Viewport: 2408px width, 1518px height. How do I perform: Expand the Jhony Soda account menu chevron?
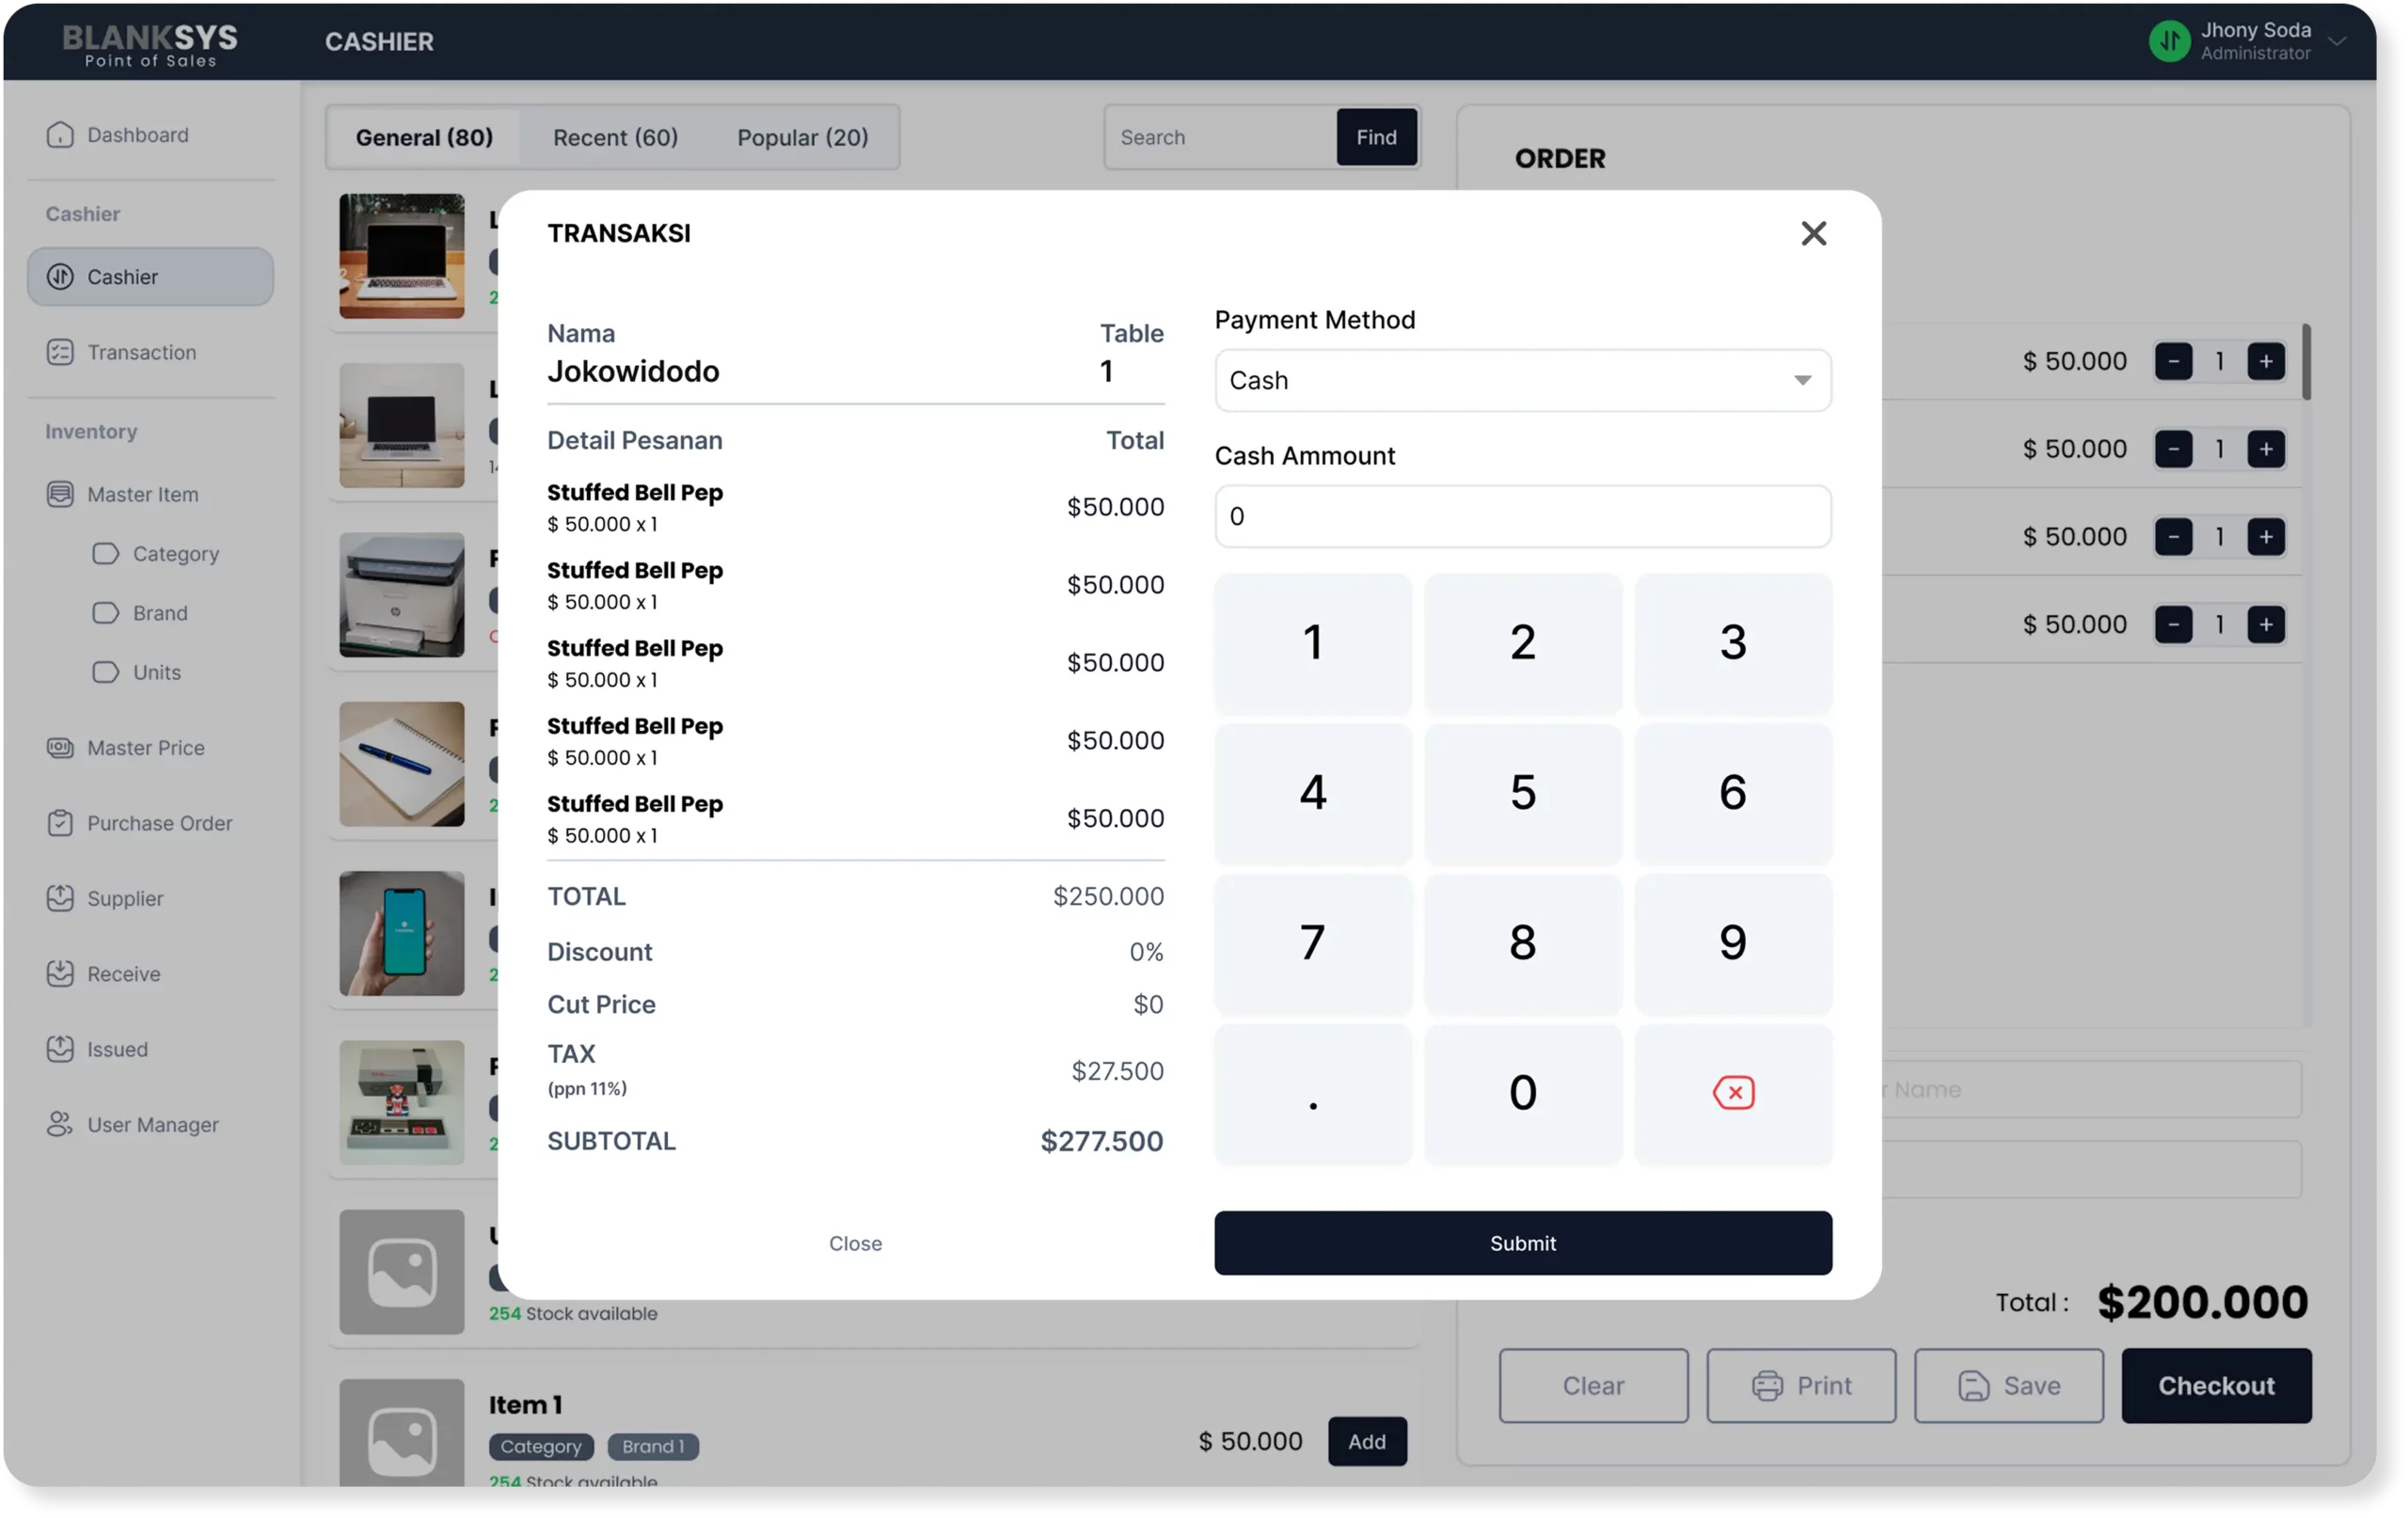click(x=2337, y=41)
